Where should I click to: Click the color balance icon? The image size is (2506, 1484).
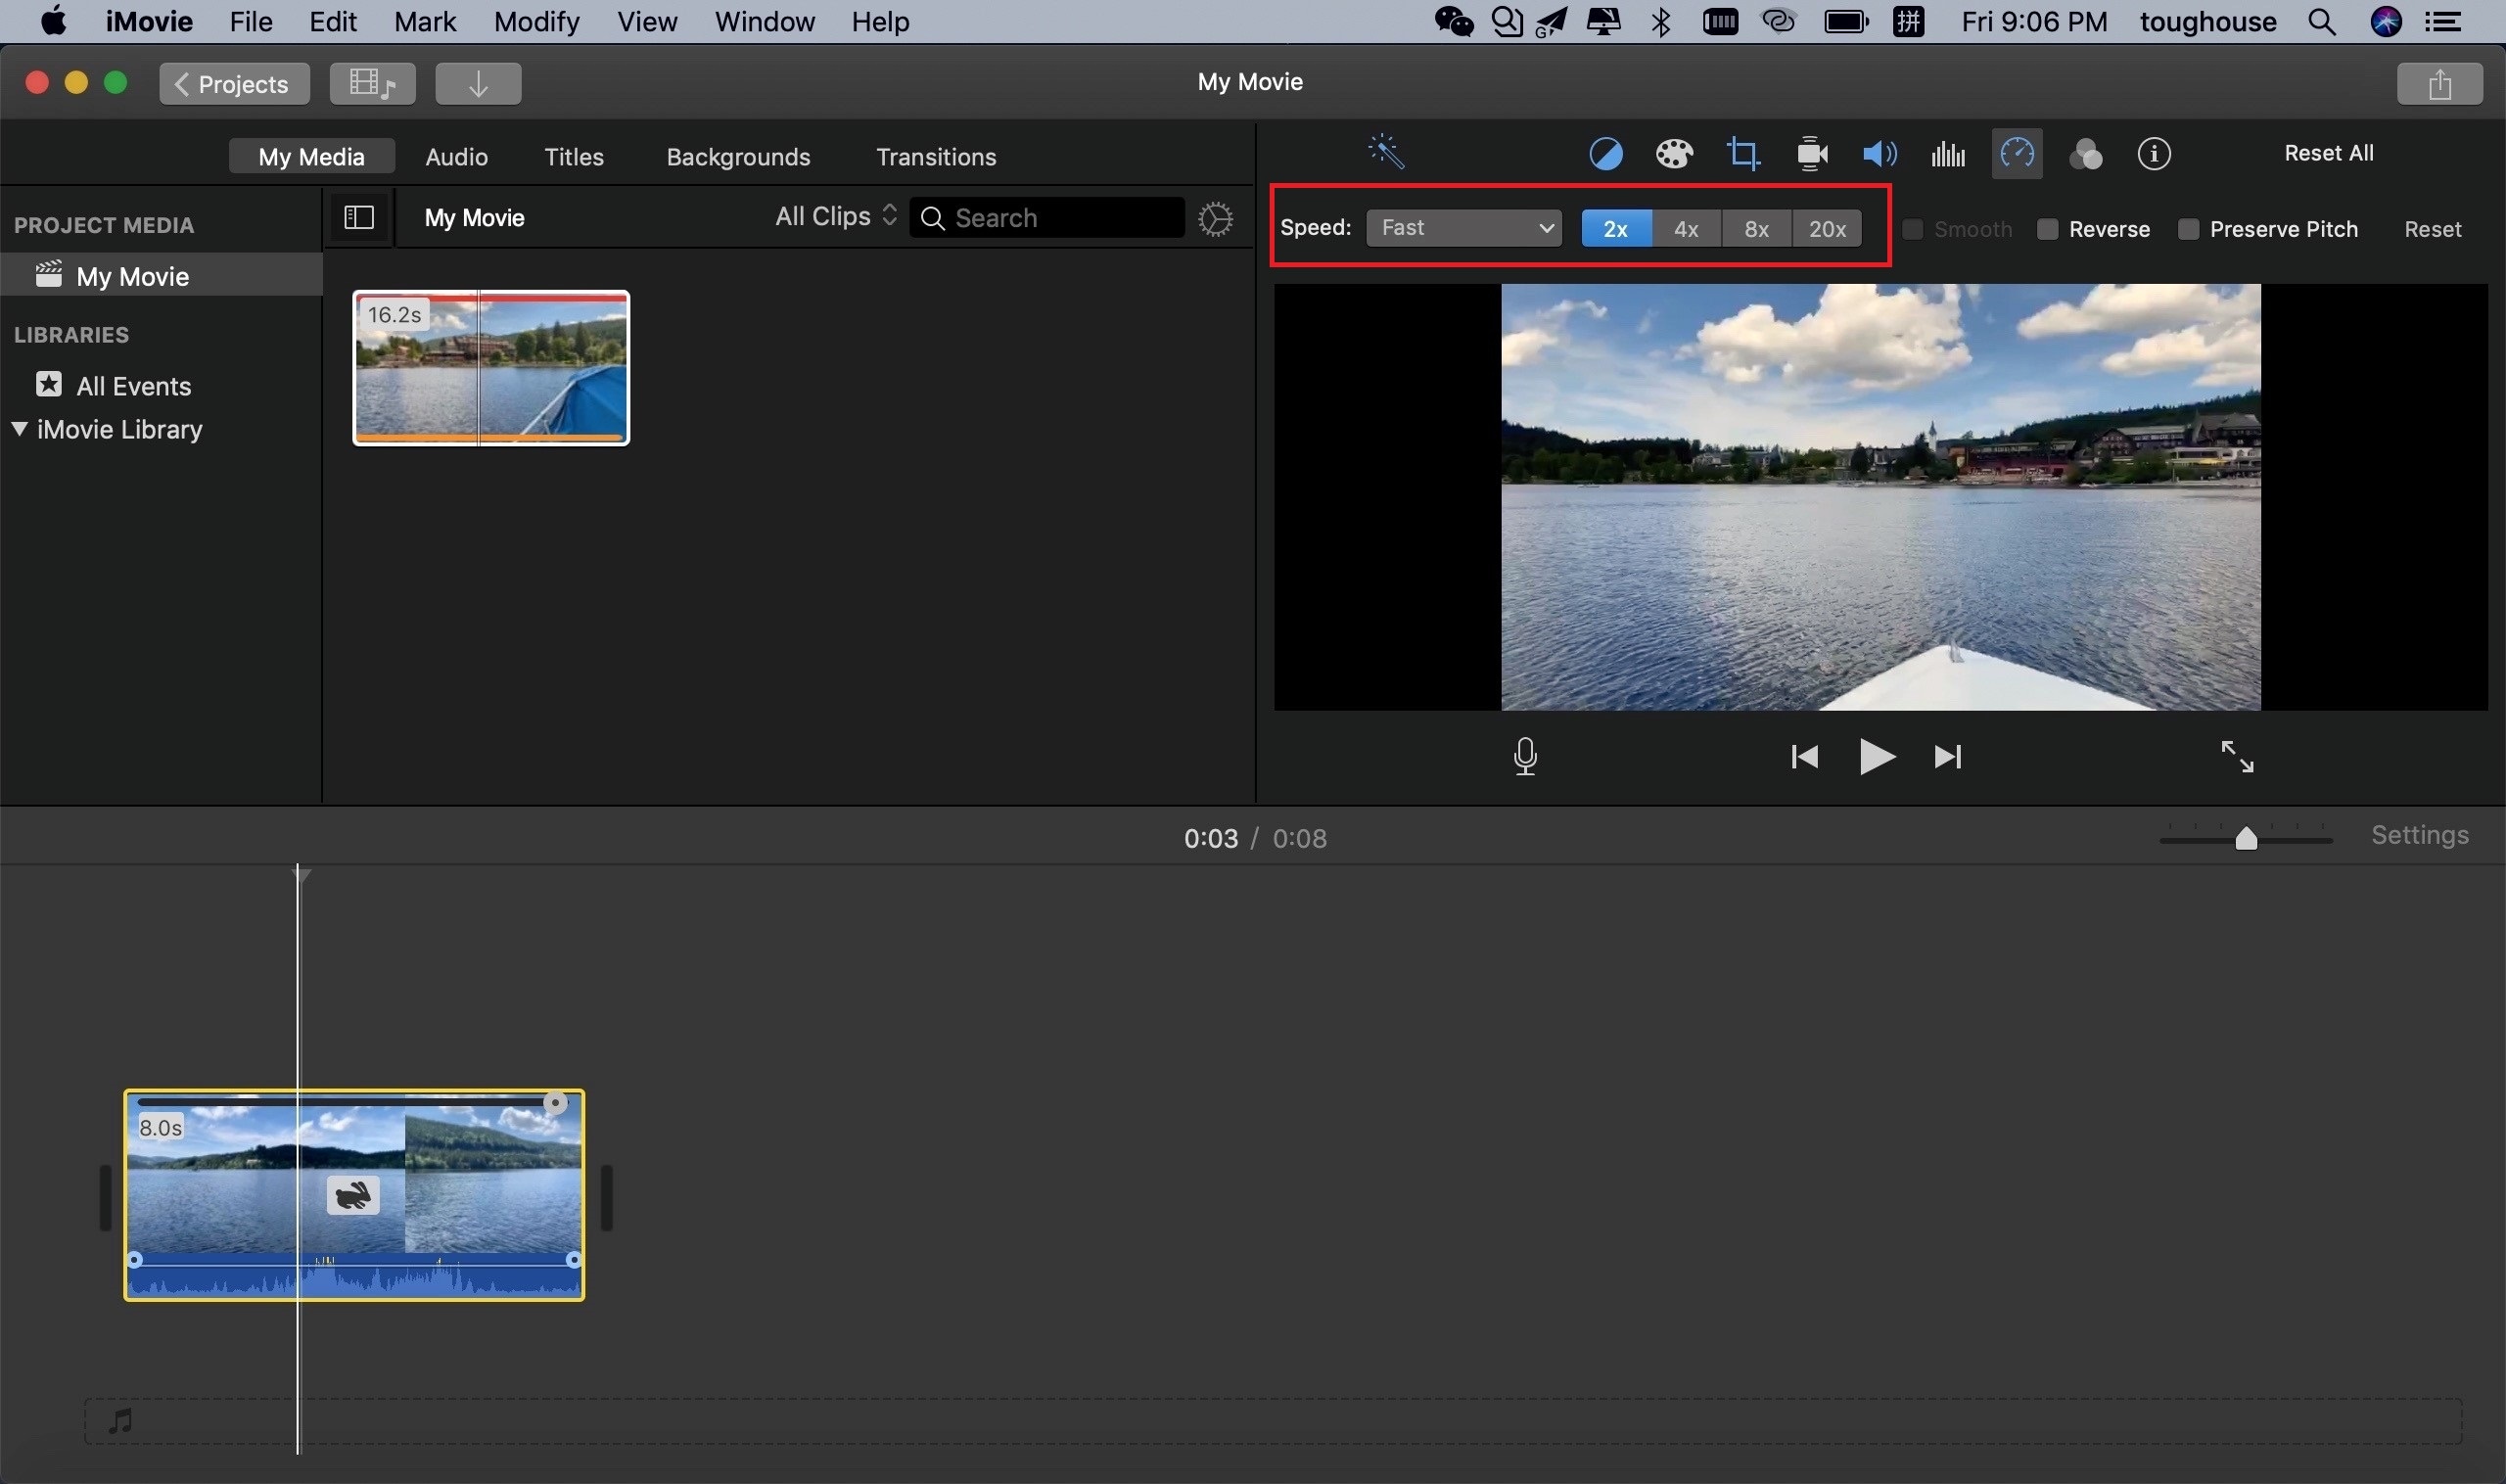click(x=1605, y=154)
